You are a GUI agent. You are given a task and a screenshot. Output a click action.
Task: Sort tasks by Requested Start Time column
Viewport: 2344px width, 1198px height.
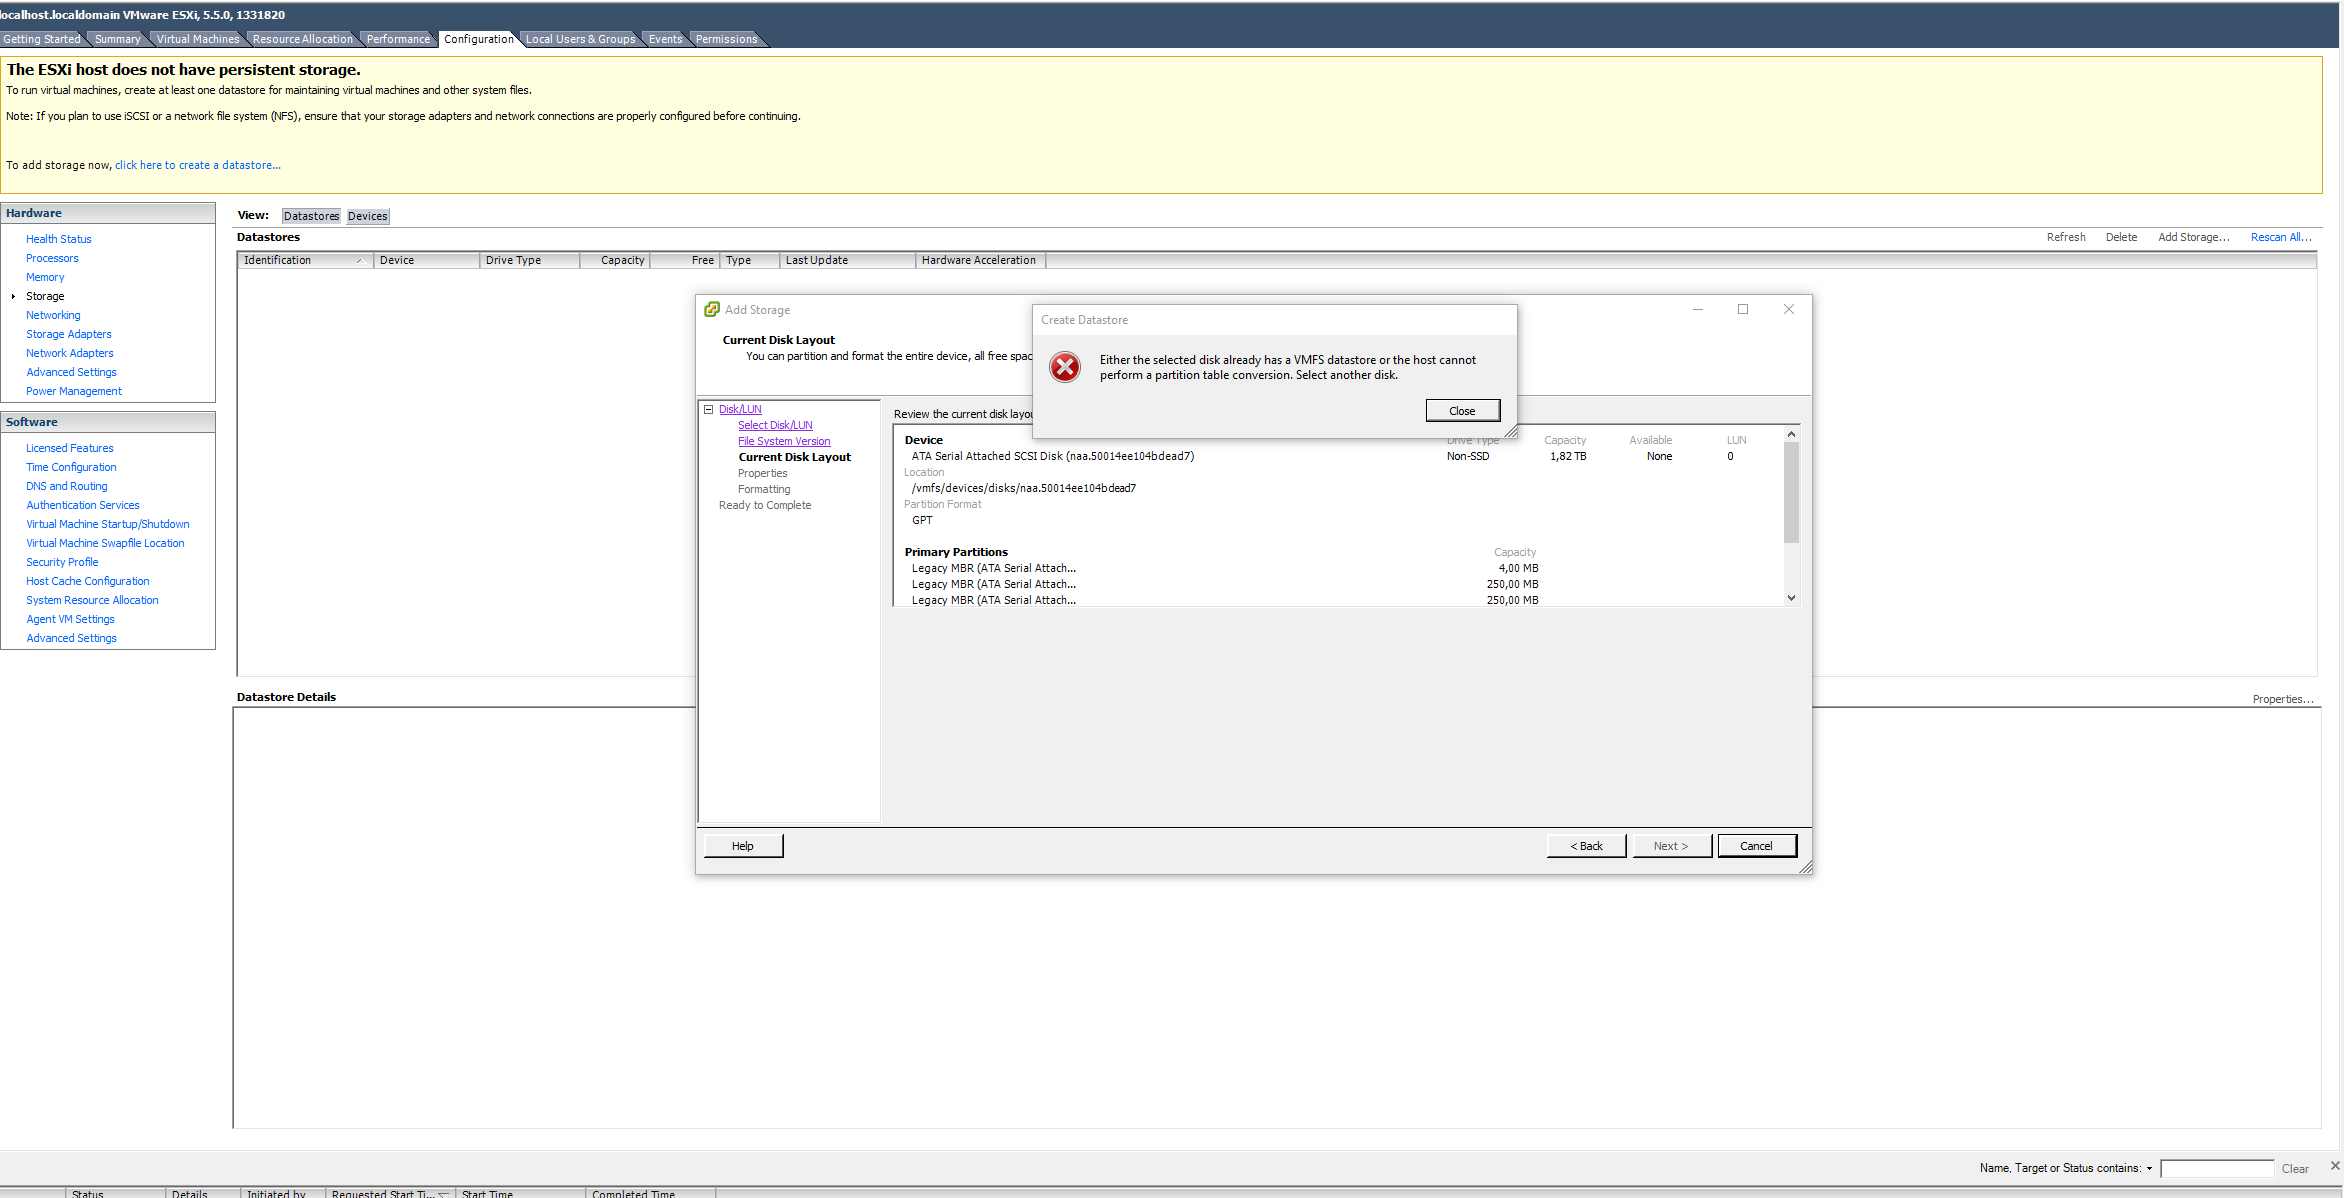coord(390,1193)
